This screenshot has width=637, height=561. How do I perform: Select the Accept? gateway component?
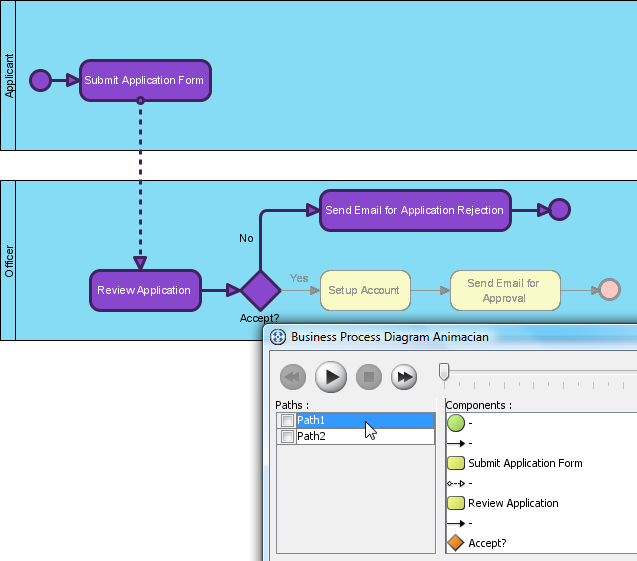click(x=487, y=543)
